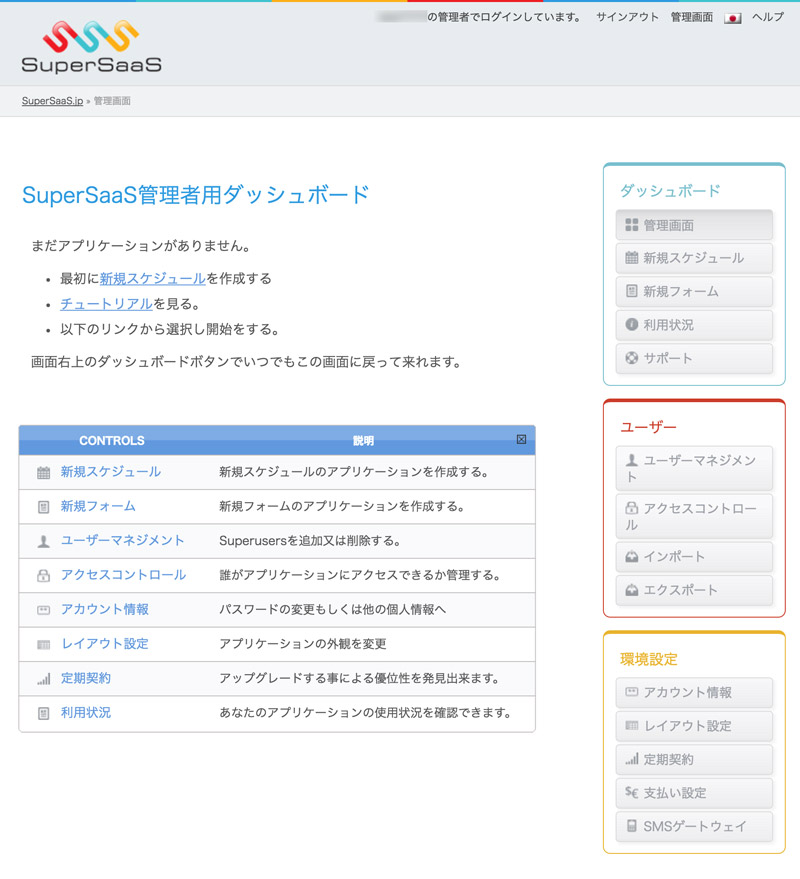Click the CONTROLS column header
The image size is (800, 879).
click(x=112, y=441)
